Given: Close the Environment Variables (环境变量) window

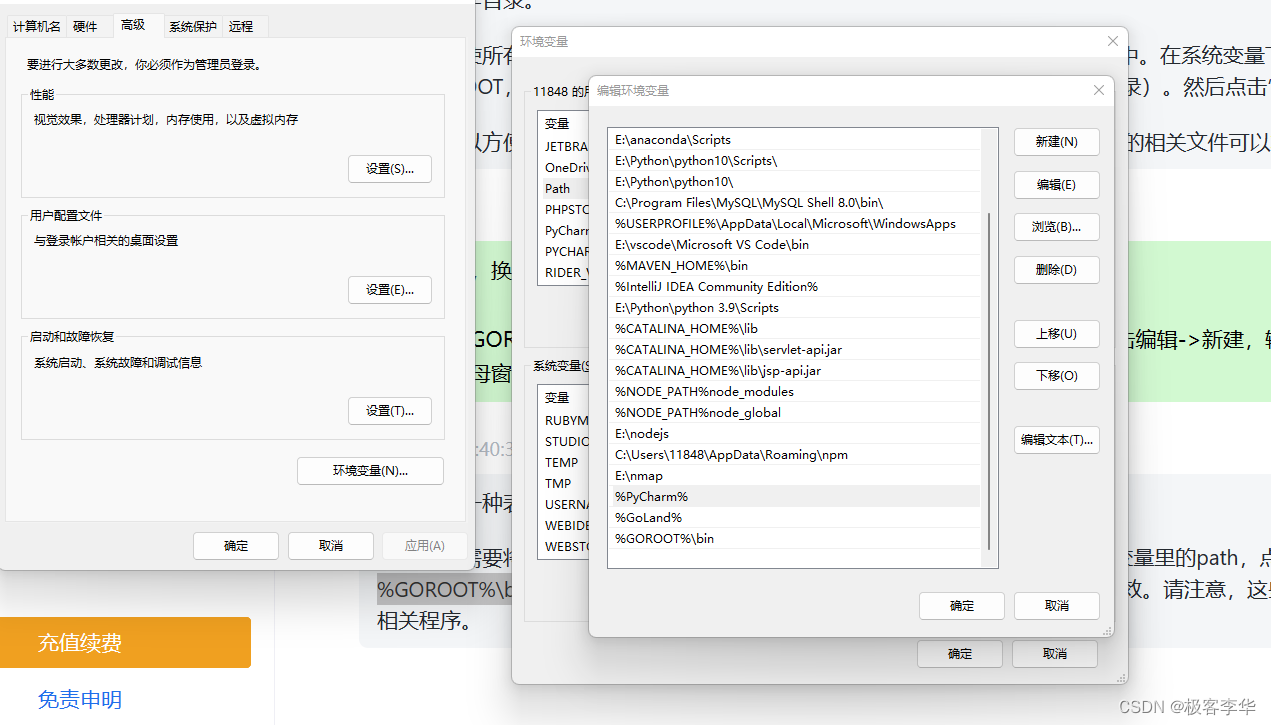Looking at the screenshot, I should (x=1113, y=41).
